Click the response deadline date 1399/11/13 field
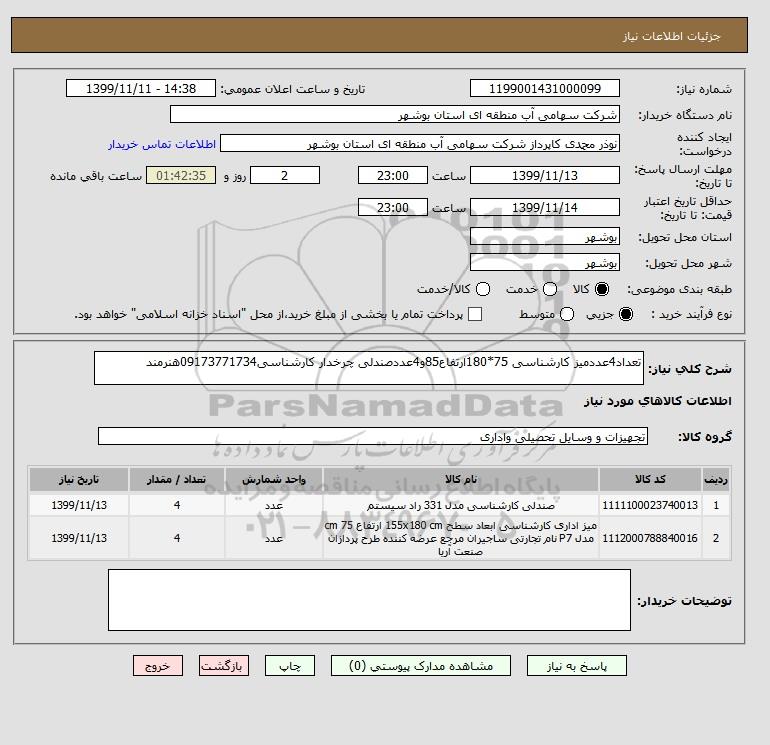Viewport: 770px width, 745px height. (545, 175)
